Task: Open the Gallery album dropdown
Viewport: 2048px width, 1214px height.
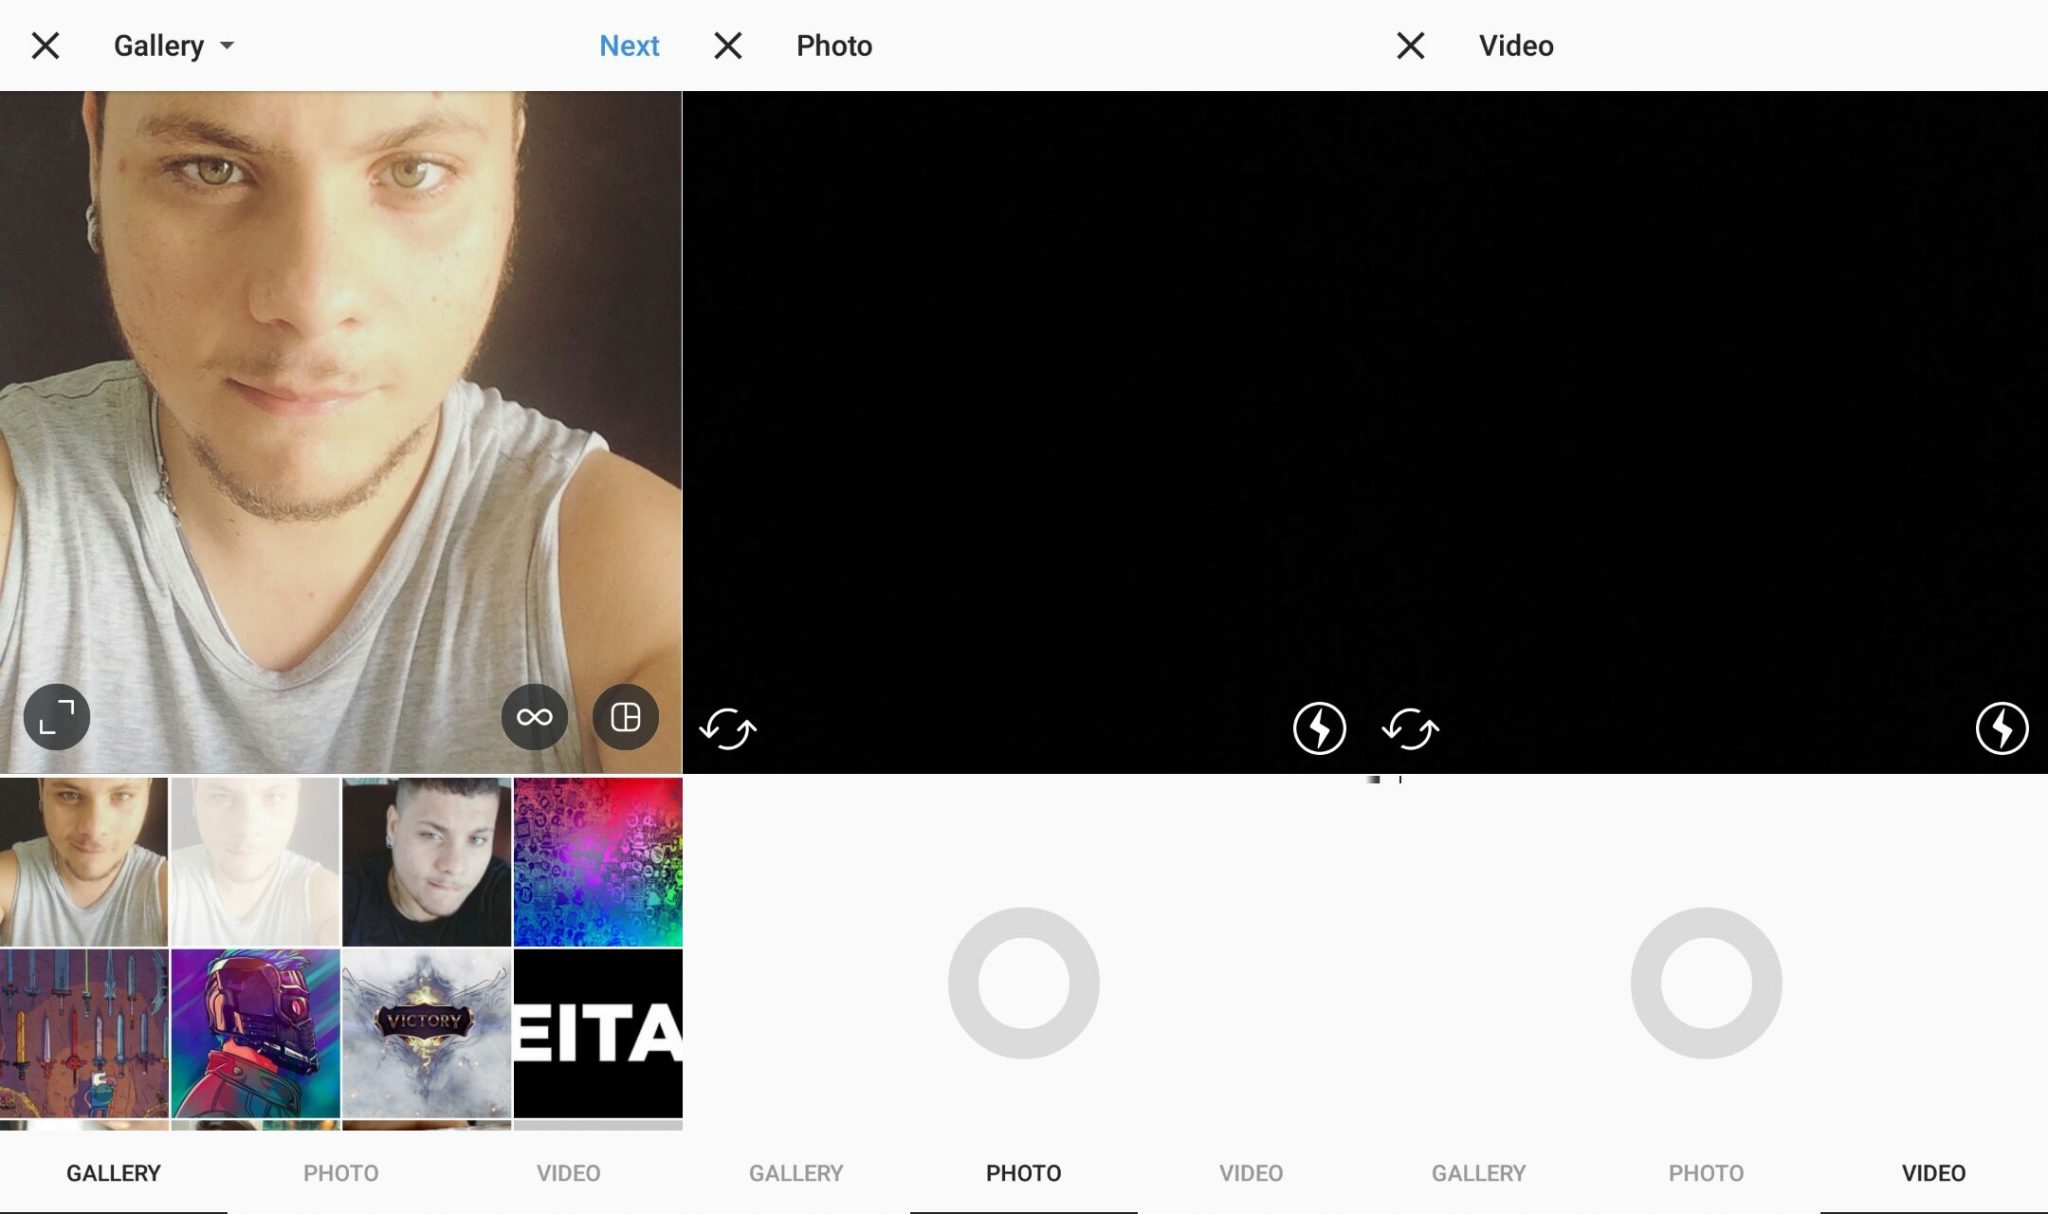Action: [174, 46]
